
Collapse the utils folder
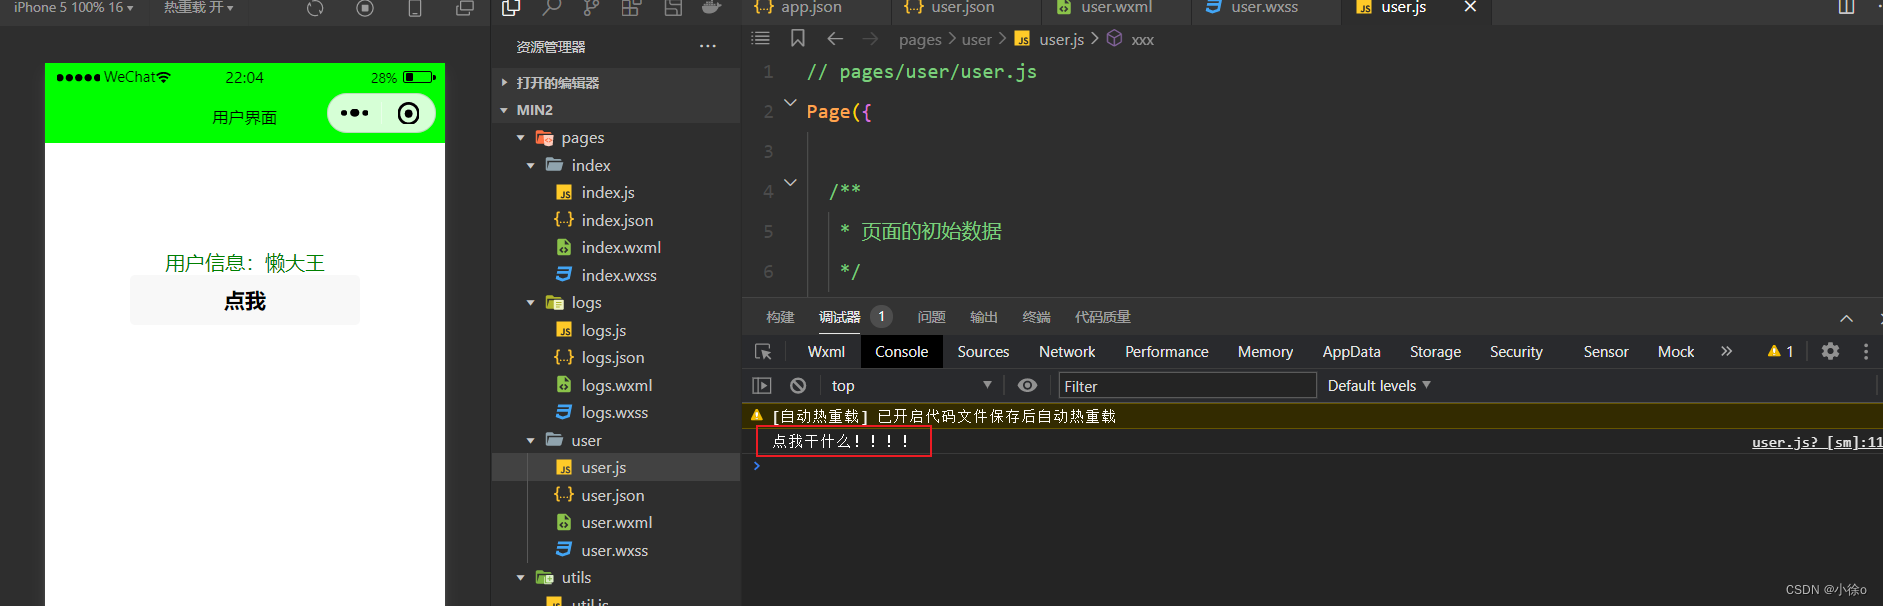(616, 578)
